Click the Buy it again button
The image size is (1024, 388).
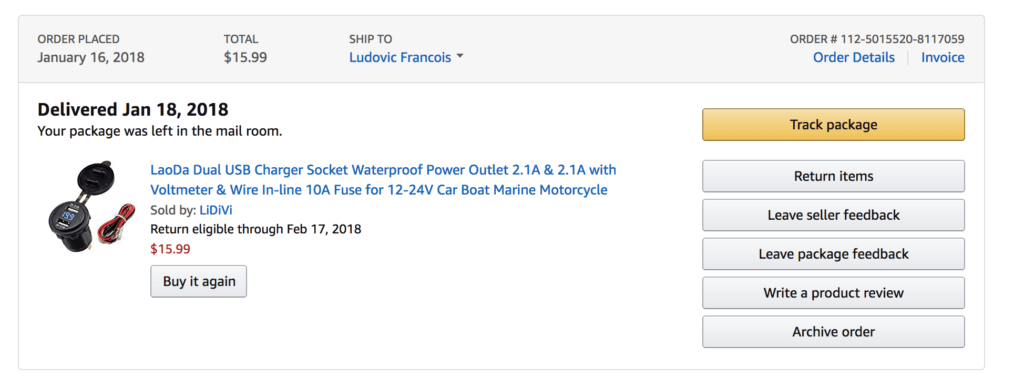click(x=199, y=282)
